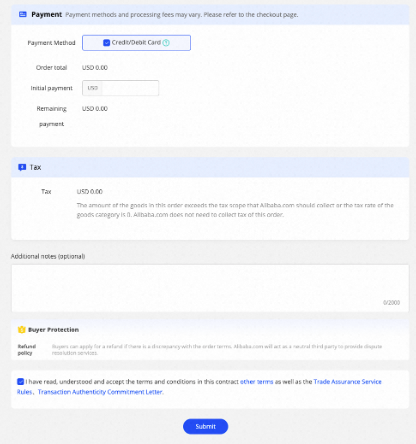Click the Tax section heading text
Image resolution: width=416 pixels, height=444 pixels.
(x=35, y=167)
